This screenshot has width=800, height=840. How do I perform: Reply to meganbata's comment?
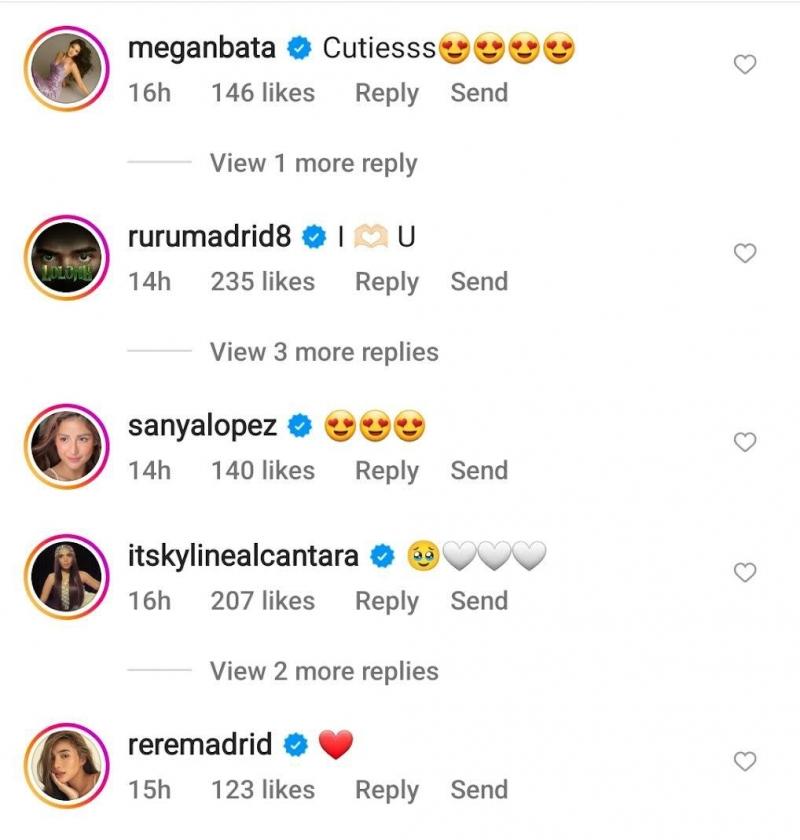click(386, 93)
